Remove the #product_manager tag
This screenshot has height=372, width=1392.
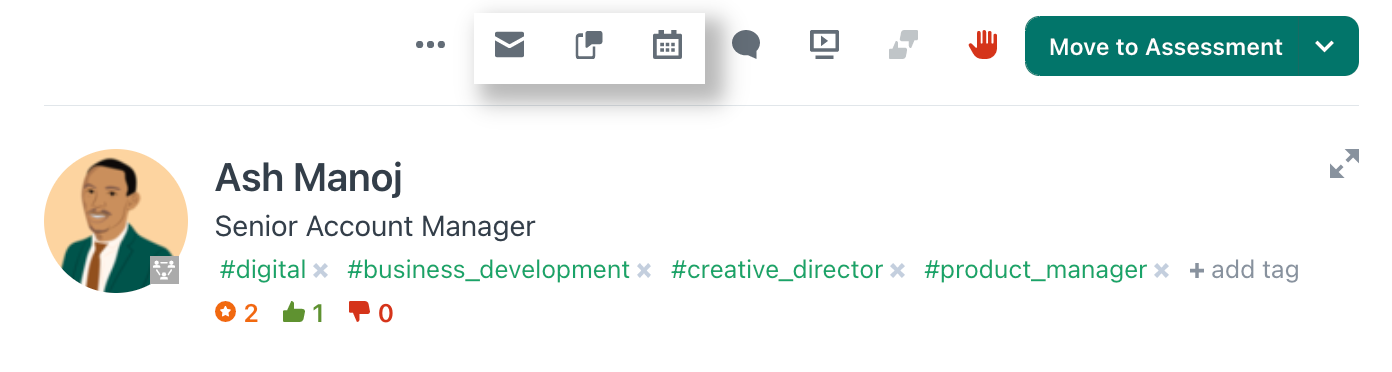click(1161, 270)
